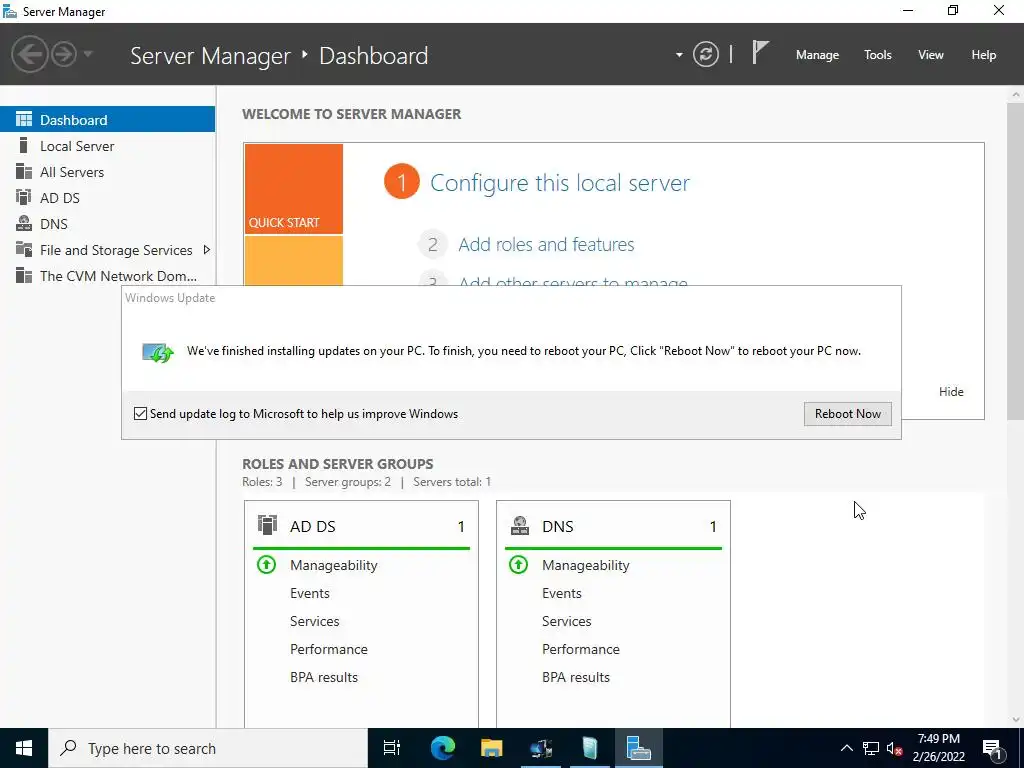1024x768 pixels.
Task: Open the notifications flag
Action: click(760, 52)
